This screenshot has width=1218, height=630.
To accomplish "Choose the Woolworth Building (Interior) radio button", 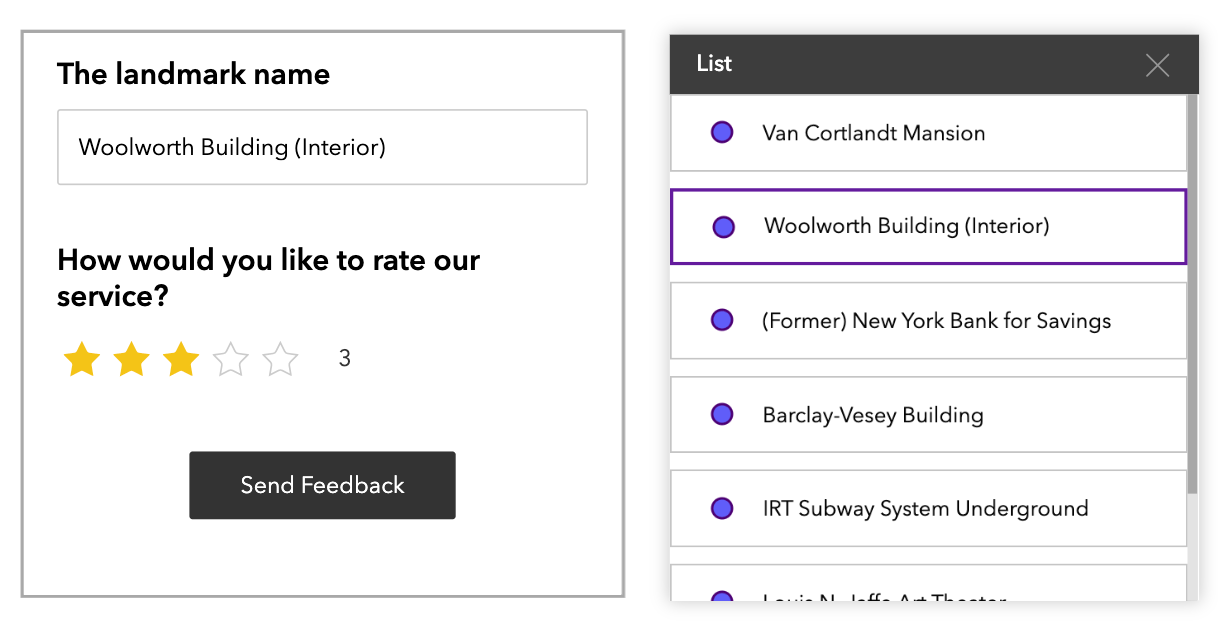I will [x=722, y=226].
